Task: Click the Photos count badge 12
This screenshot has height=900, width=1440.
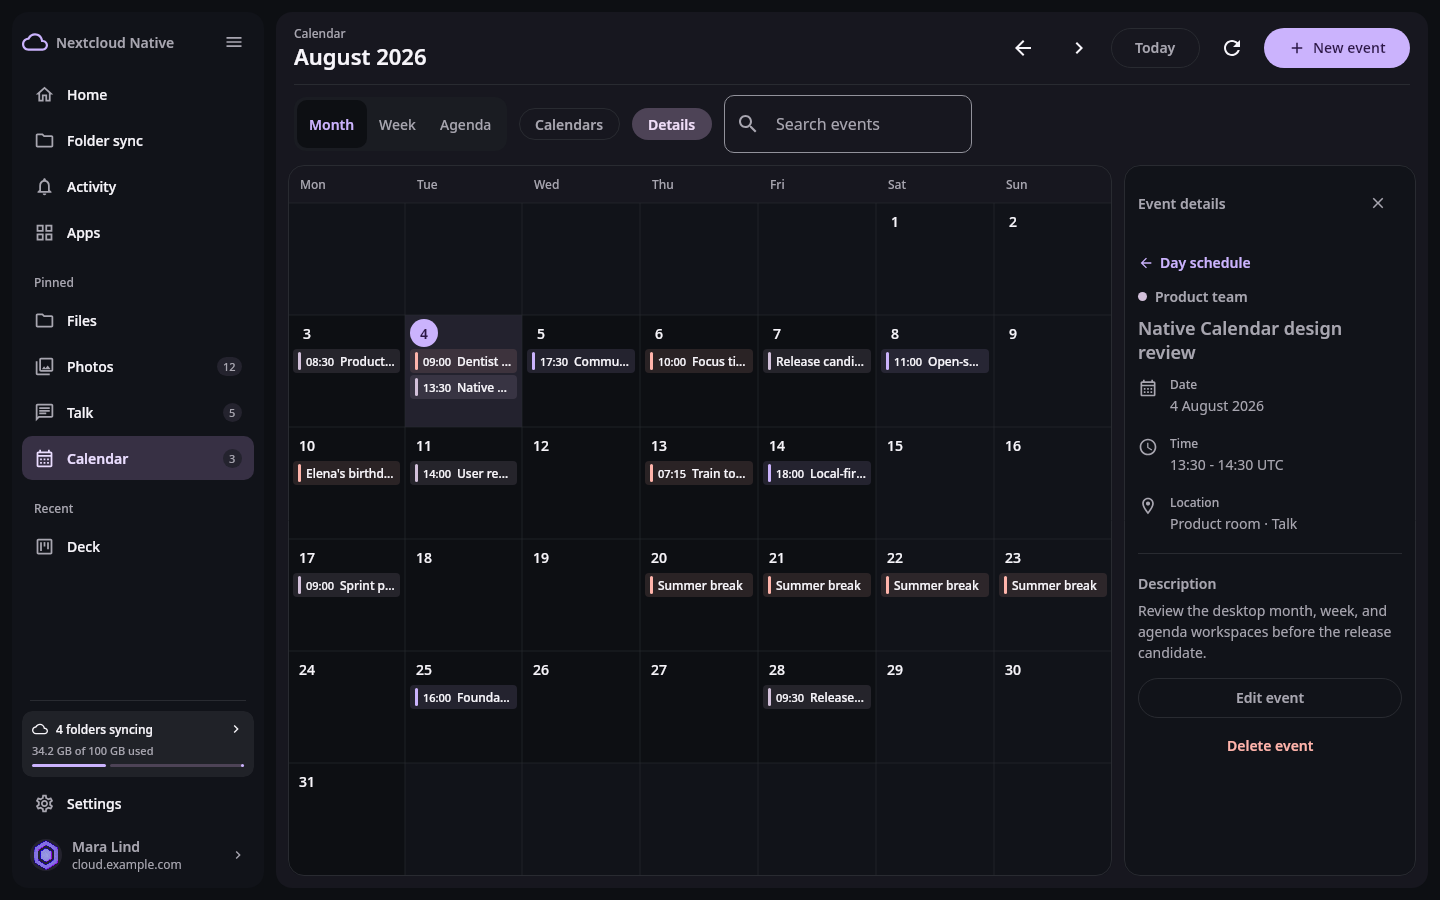Action: (x=229, y=367)
